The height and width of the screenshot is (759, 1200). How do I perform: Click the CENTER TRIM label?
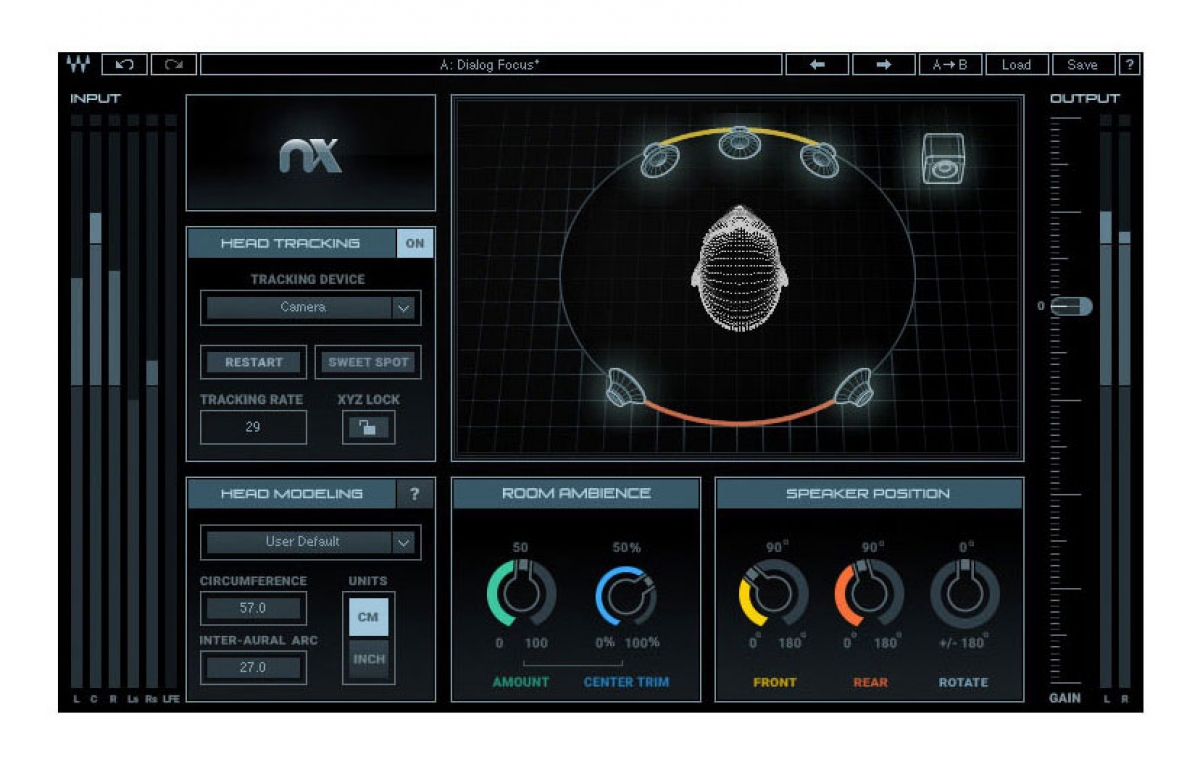click(627, 683)
